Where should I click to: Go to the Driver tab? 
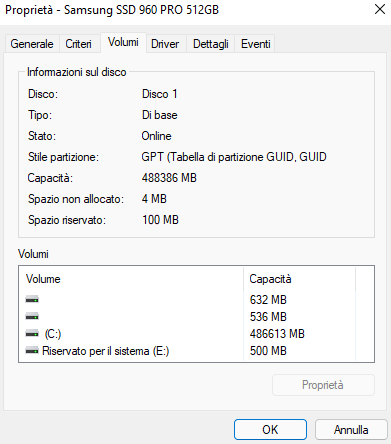[165, 44]
